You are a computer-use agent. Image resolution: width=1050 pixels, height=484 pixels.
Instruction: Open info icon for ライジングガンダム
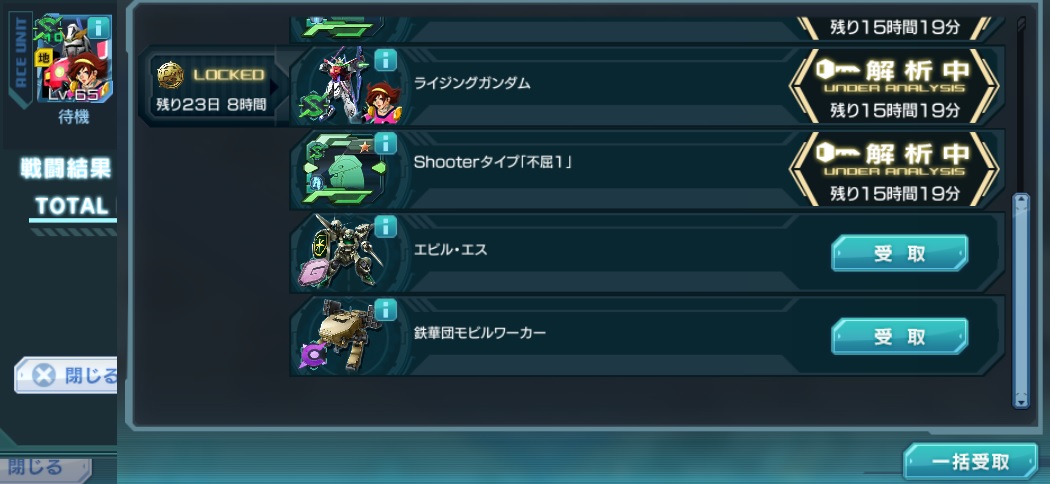[385, 60]
